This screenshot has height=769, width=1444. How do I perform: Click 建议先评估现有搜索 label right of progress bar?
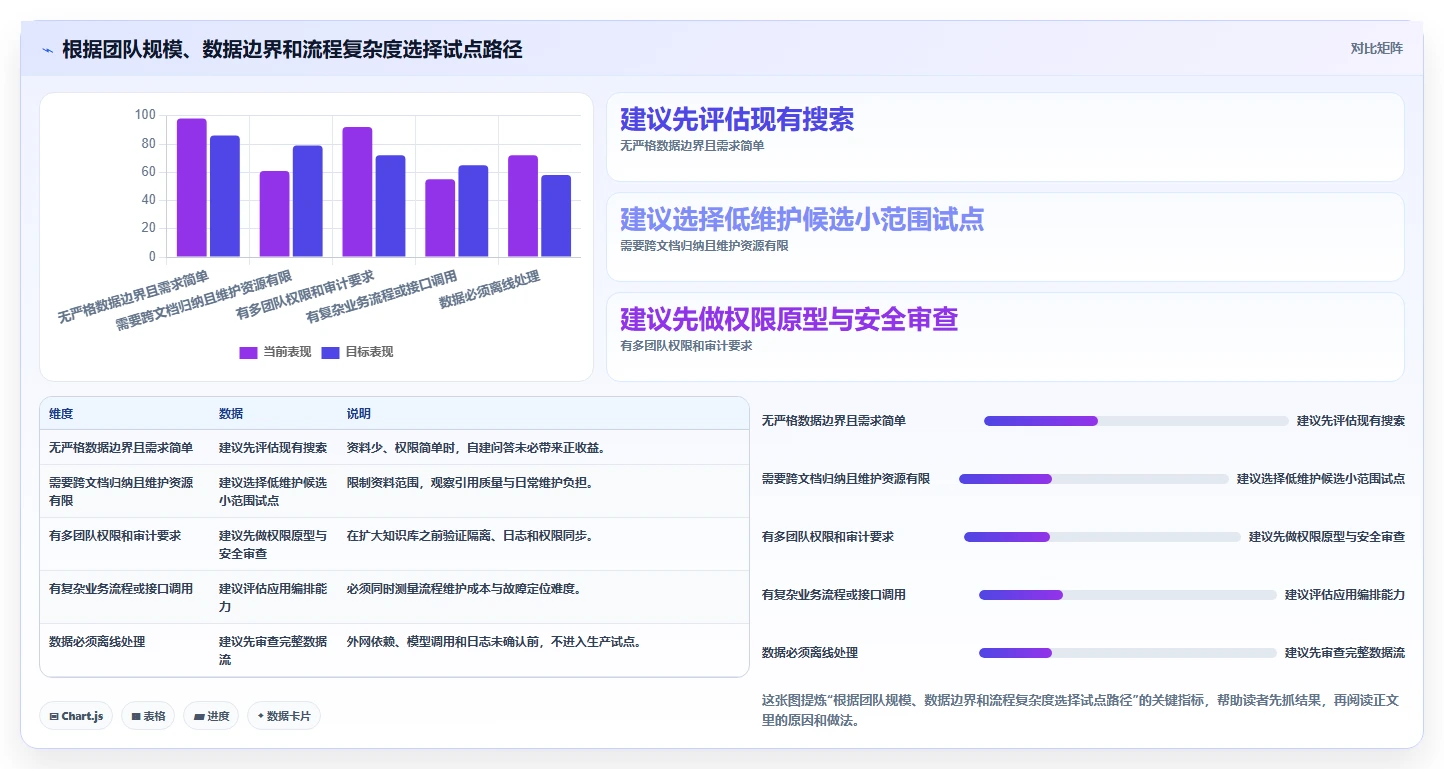click(1351, 421)
